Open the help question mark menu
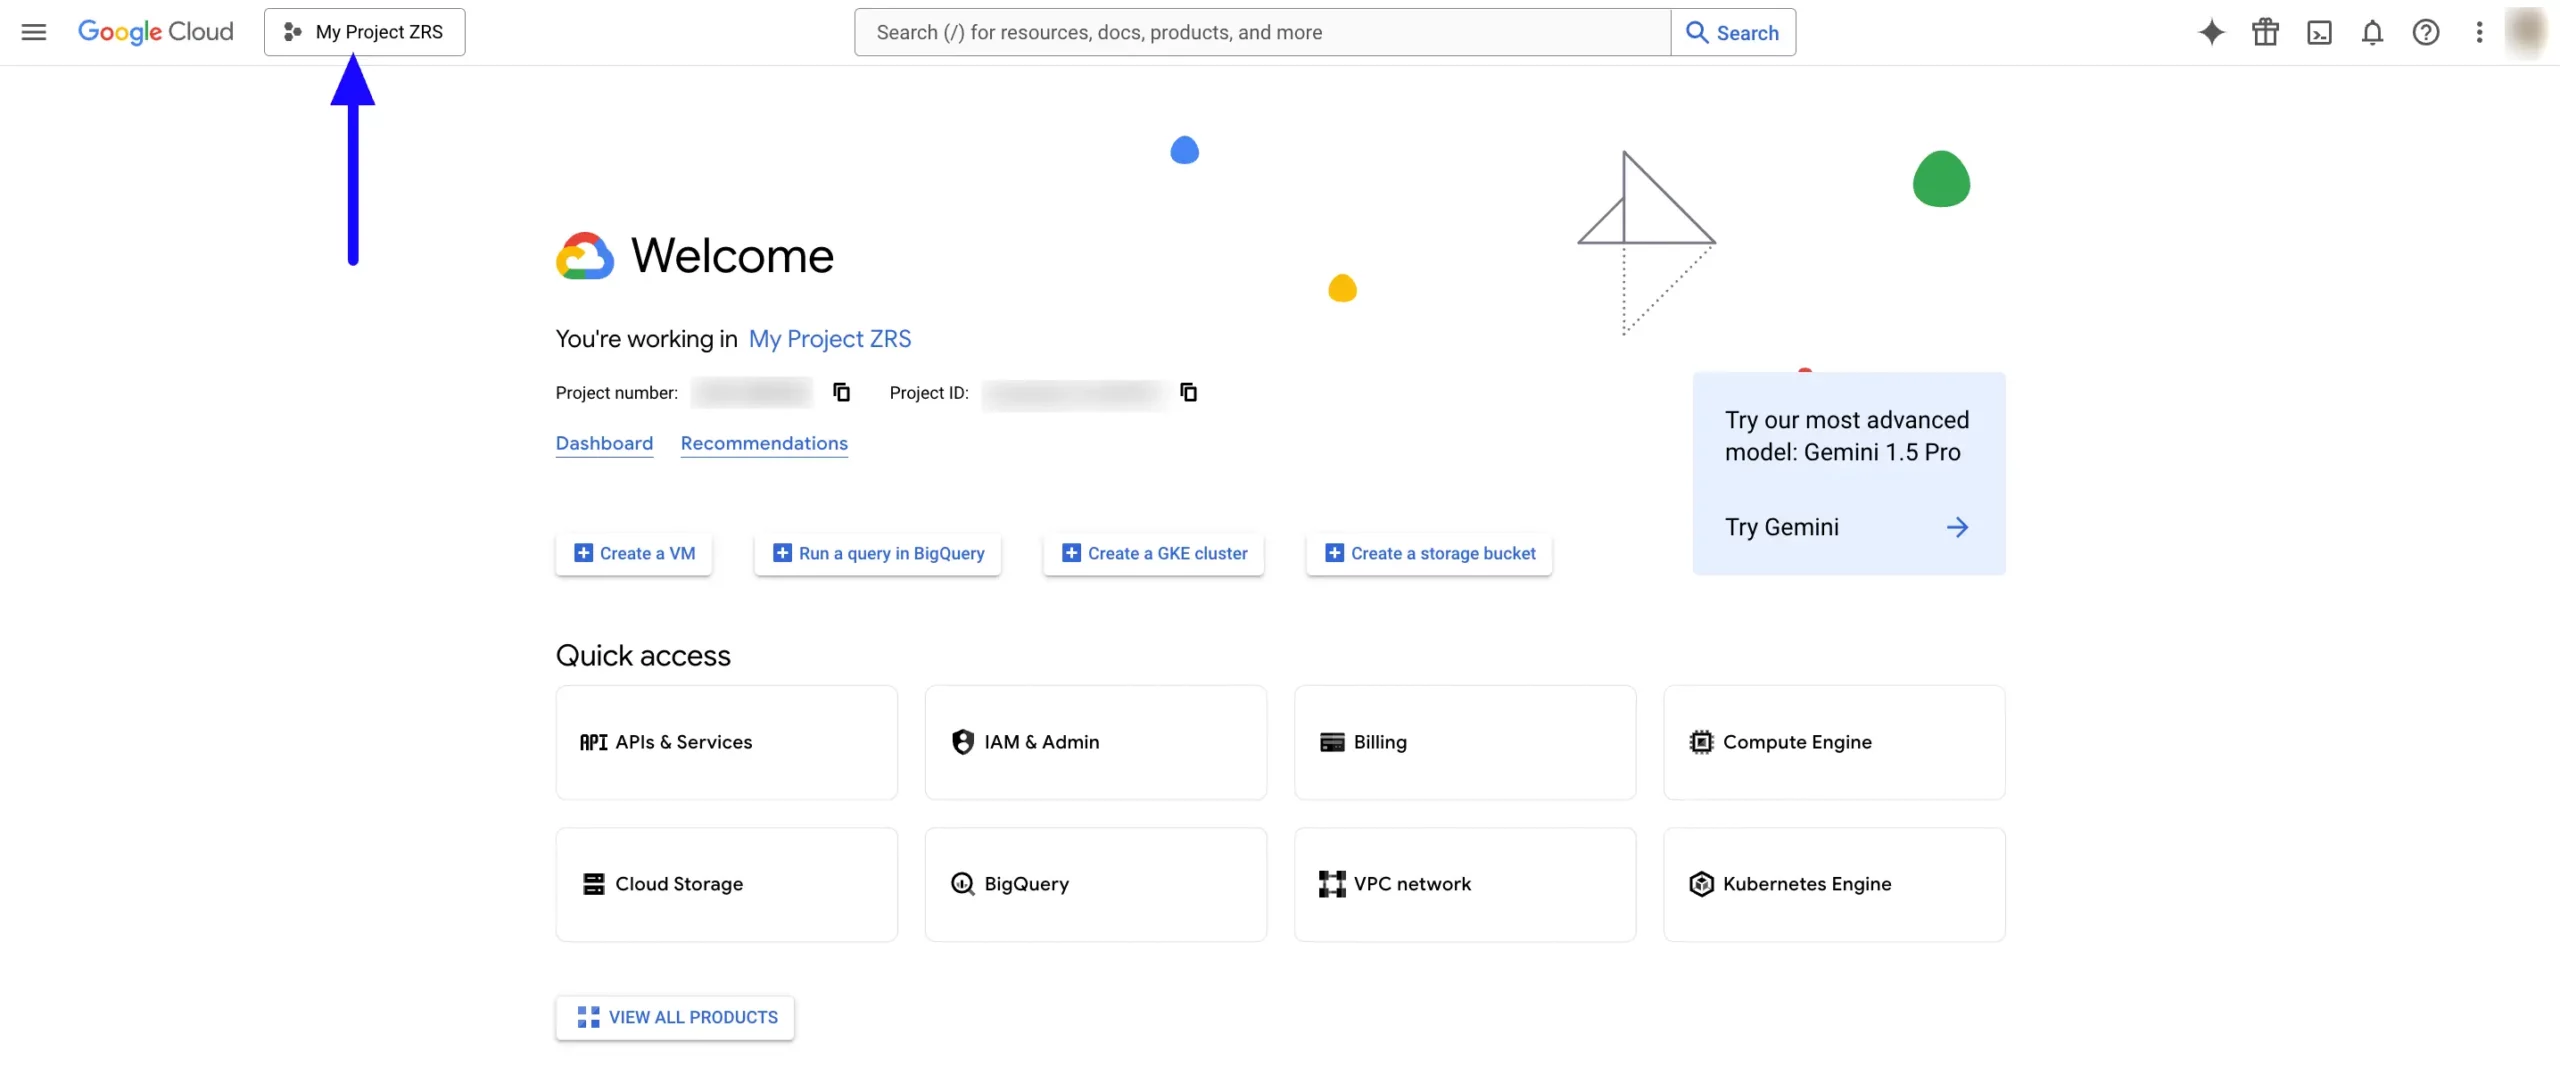The width and height of the screenshot is (2560, 1067). click(x=2426, y=32)
